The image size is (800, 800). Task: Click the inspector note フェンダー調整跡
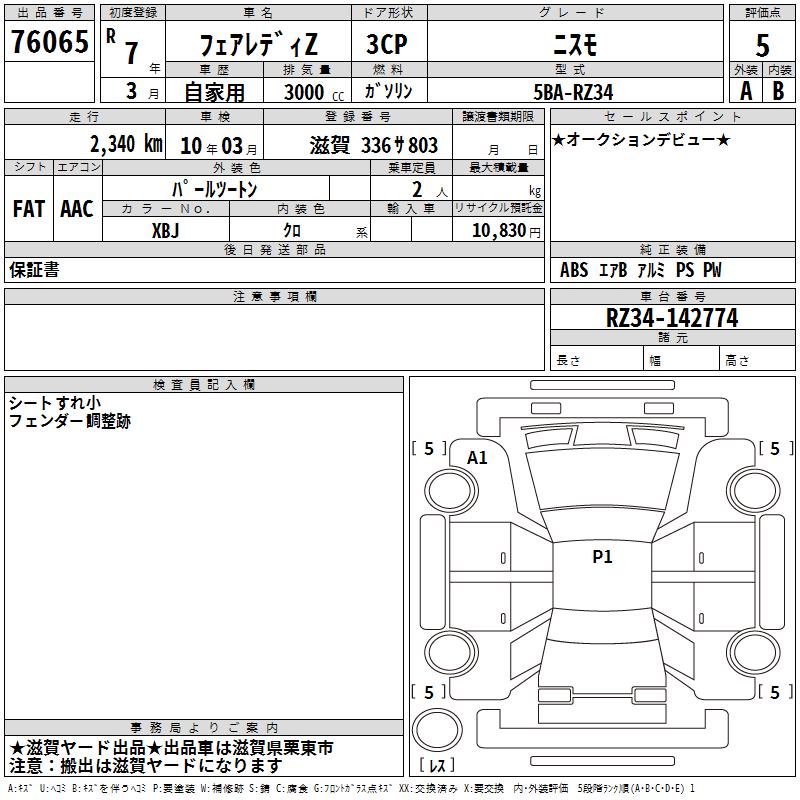[69, 422]
